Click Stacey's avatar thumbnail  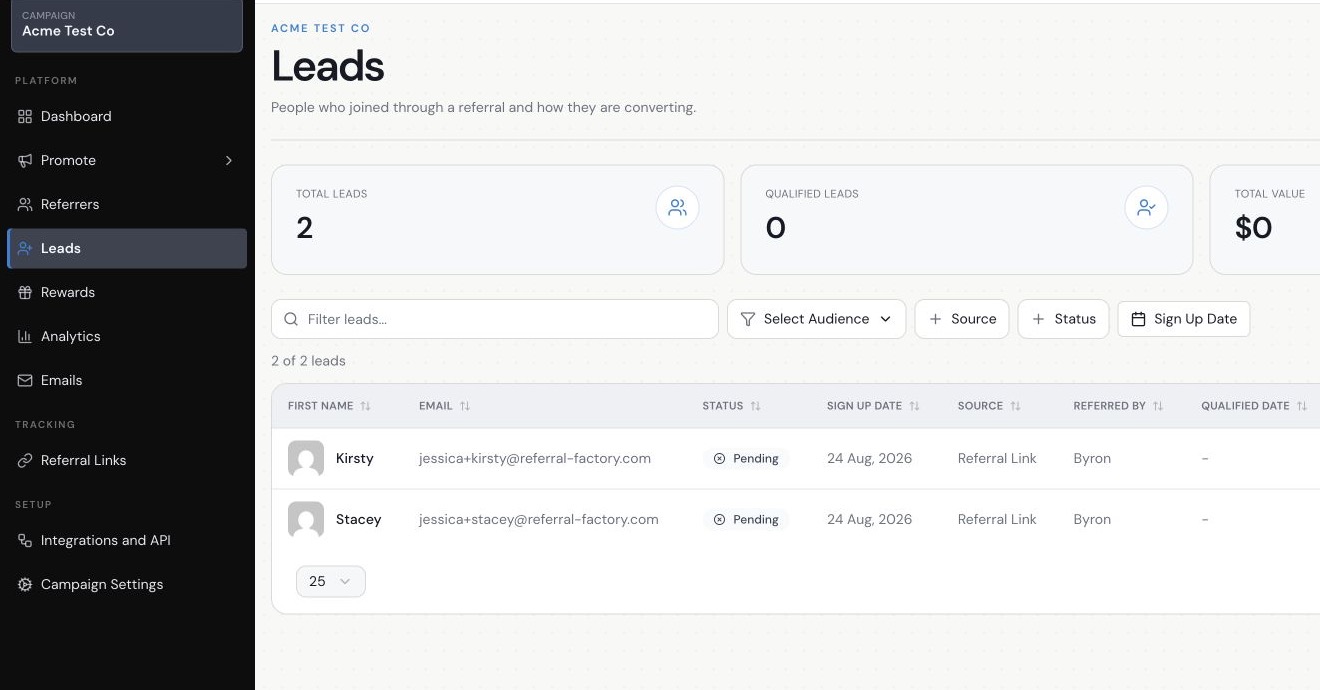point(306,519)
